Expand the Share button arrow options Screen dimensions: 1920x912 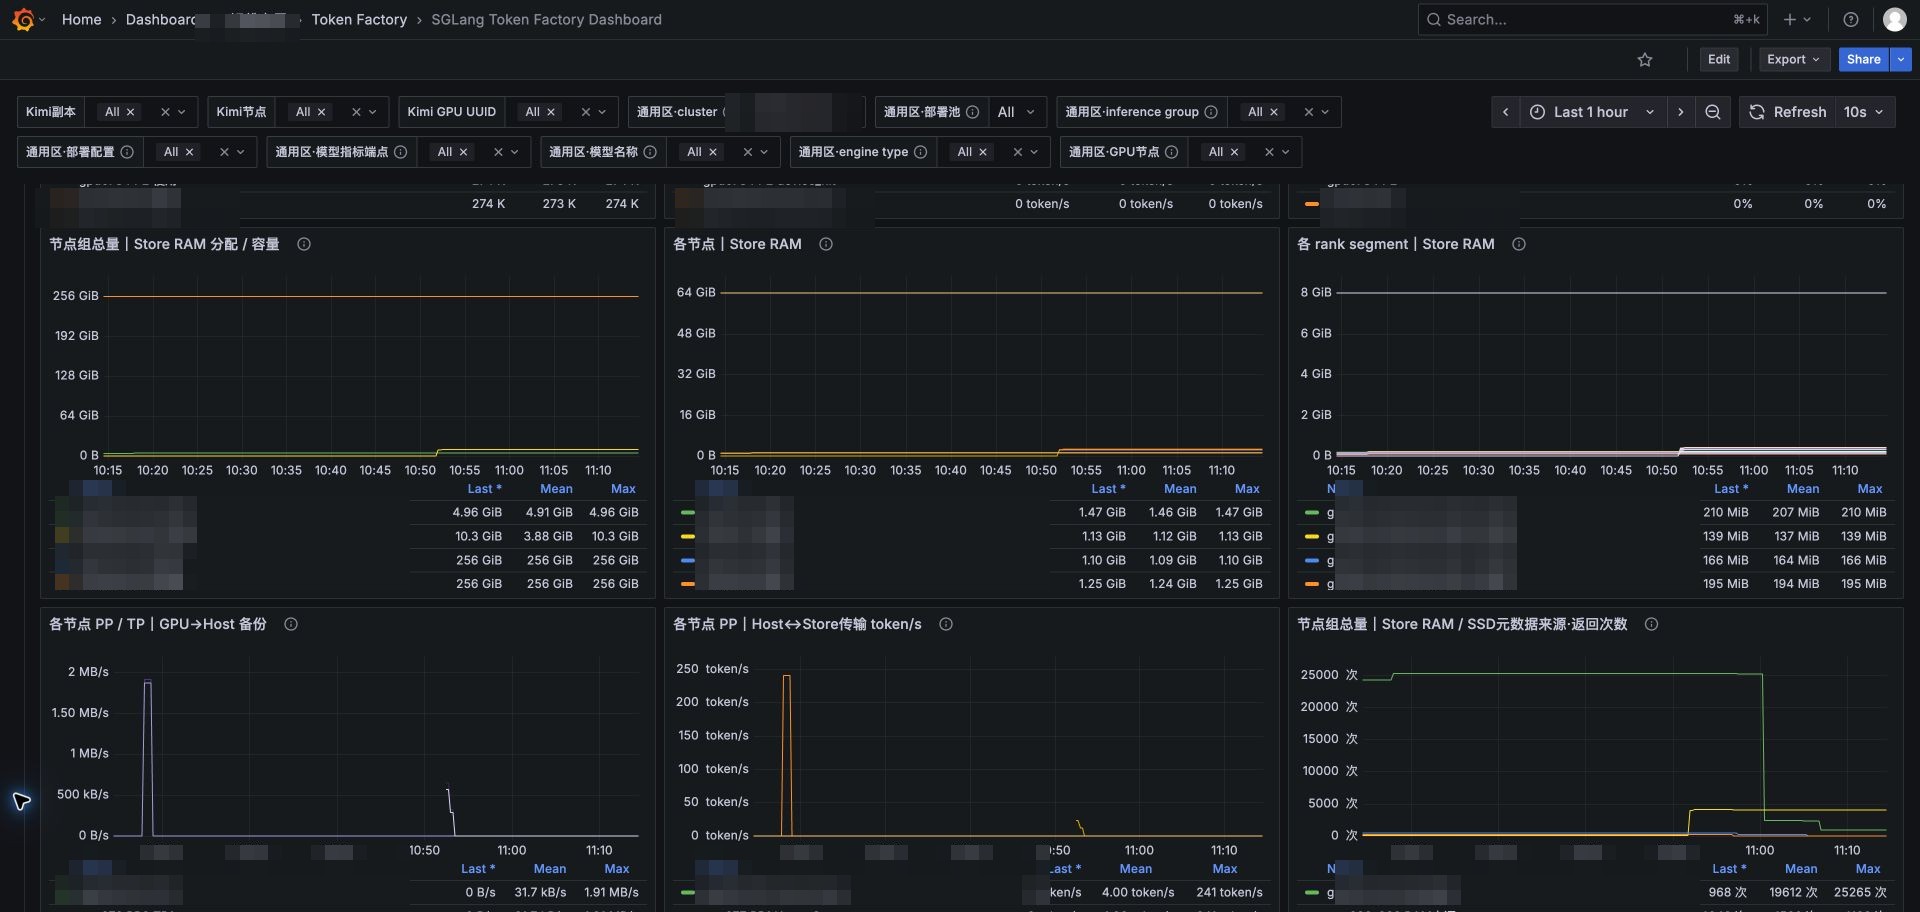[x=1901, y=60]
